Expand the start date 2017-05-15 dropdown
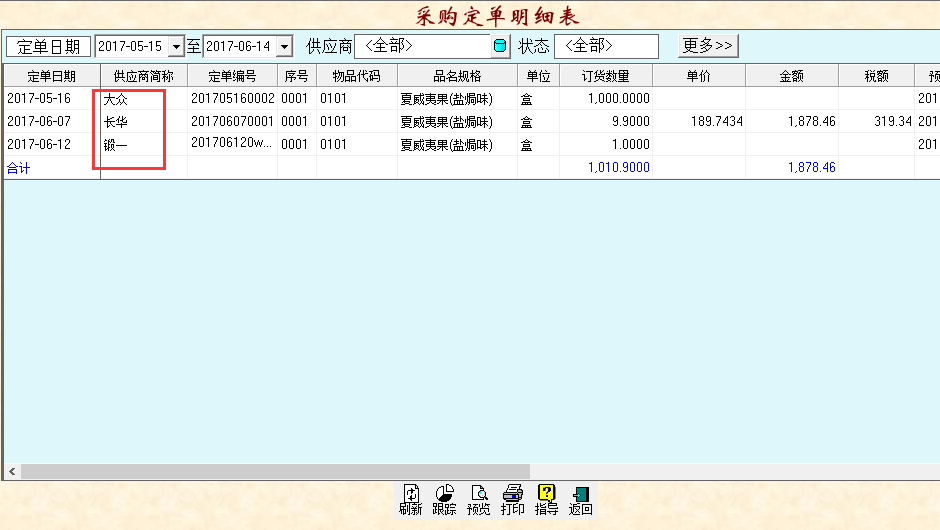The height and width of the screenshot is (530, 940). click(176, 46)
